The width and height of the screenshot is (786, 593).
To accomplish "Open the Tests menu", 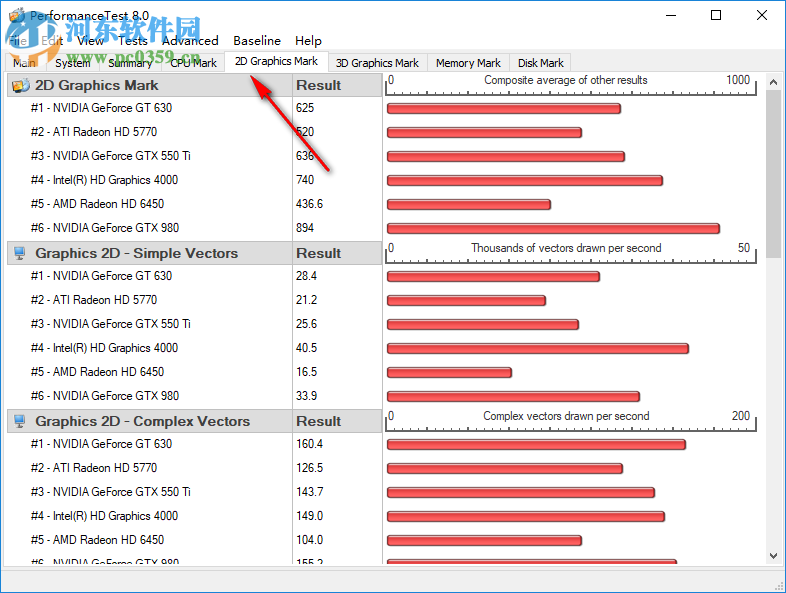I will tap(133, 41).
